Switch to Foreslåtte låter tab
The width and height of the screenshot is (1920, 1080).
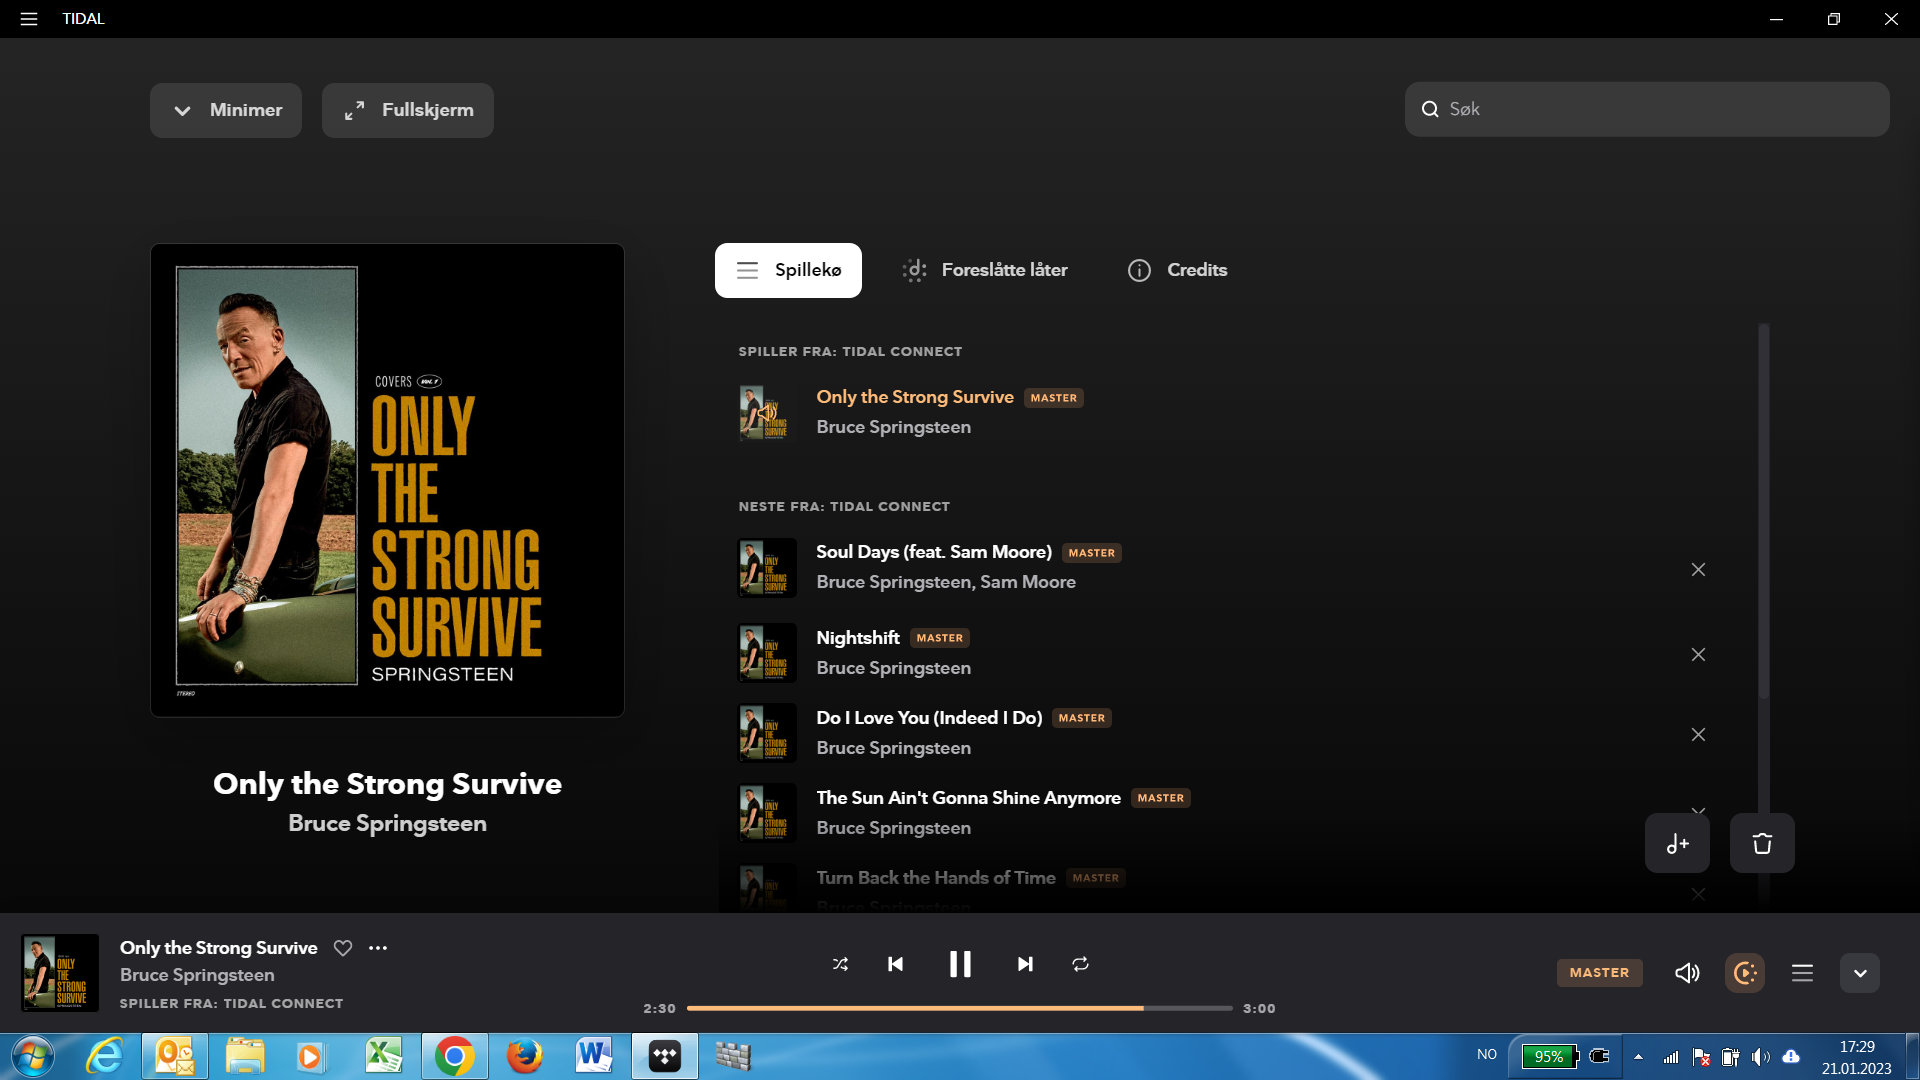pyautogui.click(x=985, y=270)
